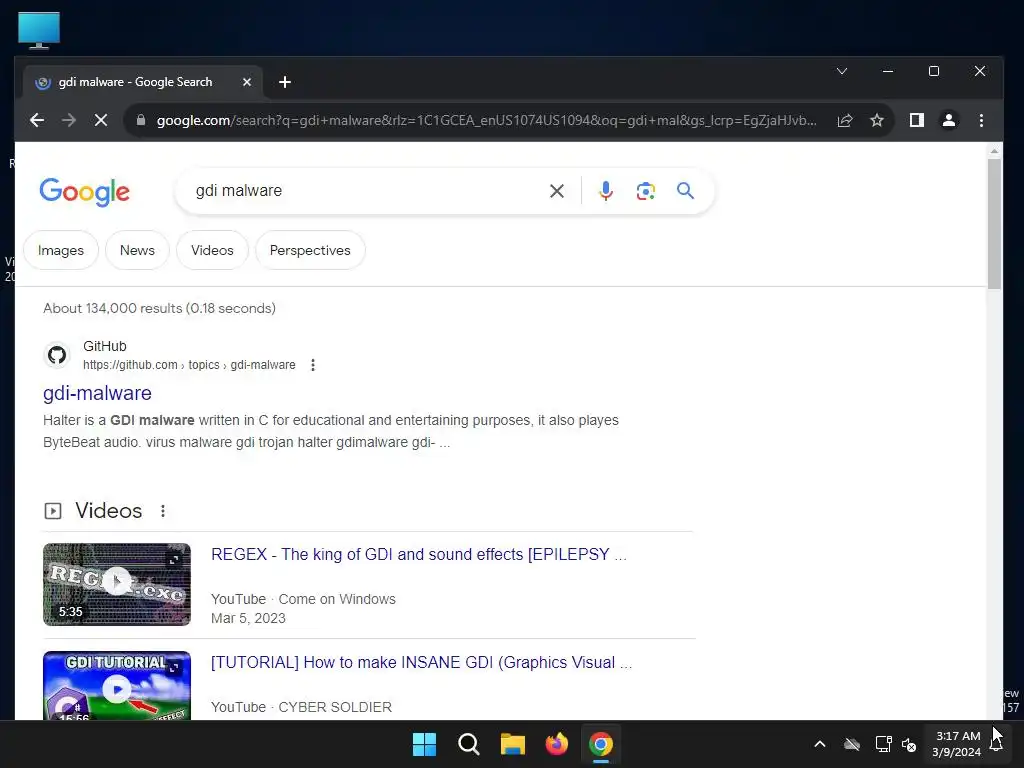Filter results by News
1024x768 pixels.
pos(137,250)
